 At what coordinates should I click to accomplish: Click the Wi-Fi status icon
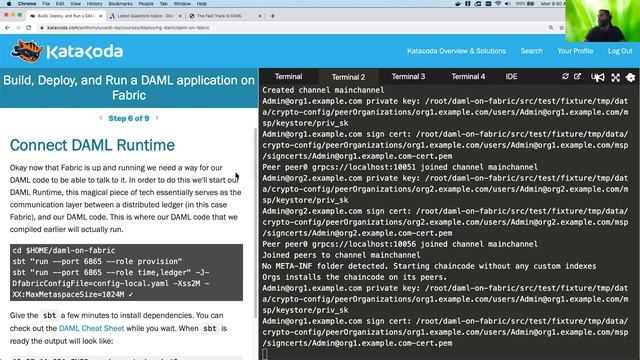(x=498, y=4)
